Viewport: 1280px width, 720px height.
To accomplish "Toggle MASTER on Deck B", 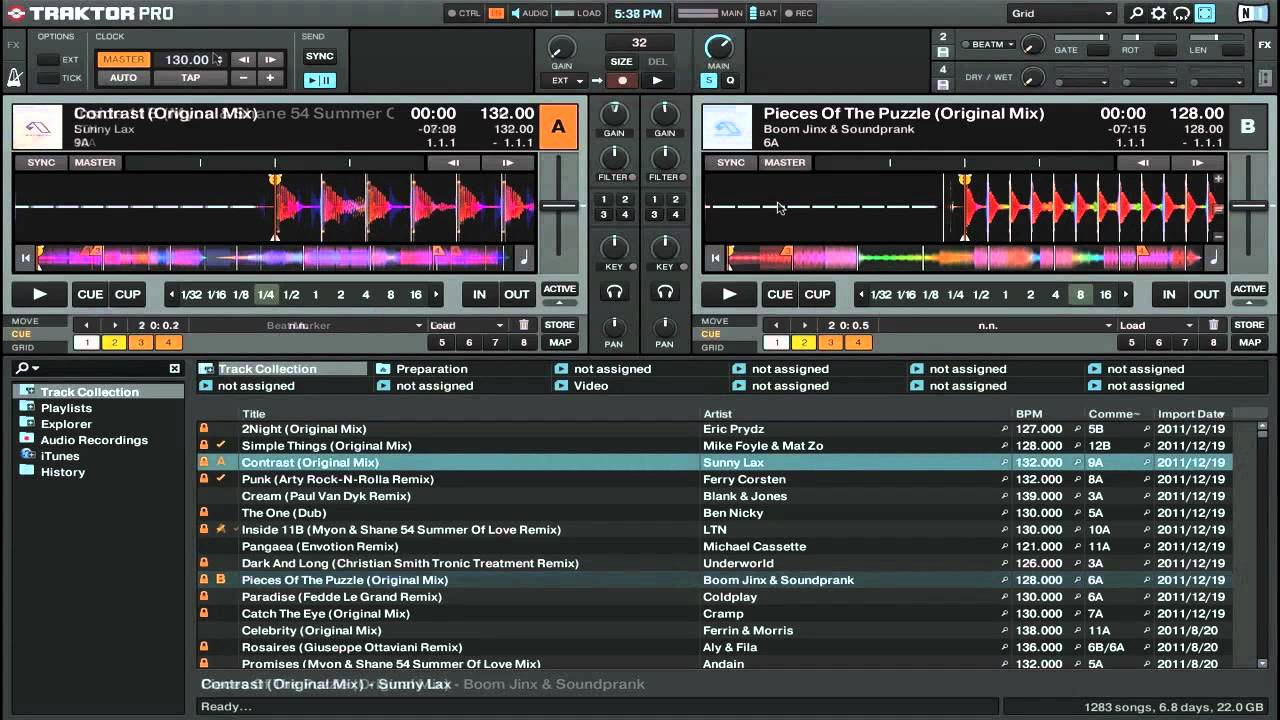I will coord(785,163).
